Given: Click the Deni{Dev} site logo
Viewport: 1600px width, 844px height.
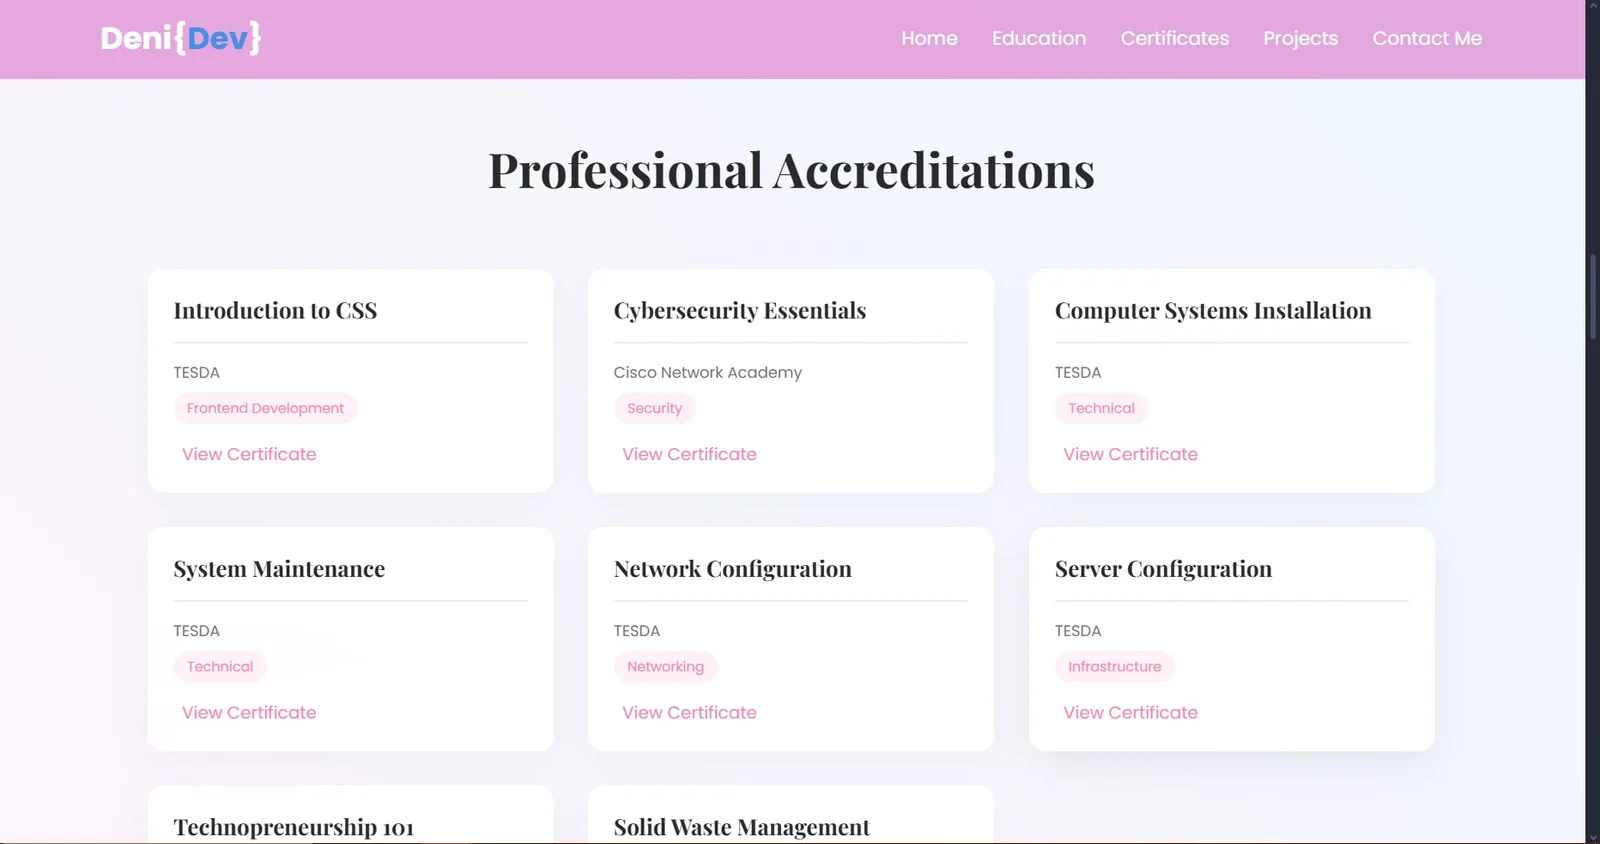Looking at the screenshot, I should 181,38.
